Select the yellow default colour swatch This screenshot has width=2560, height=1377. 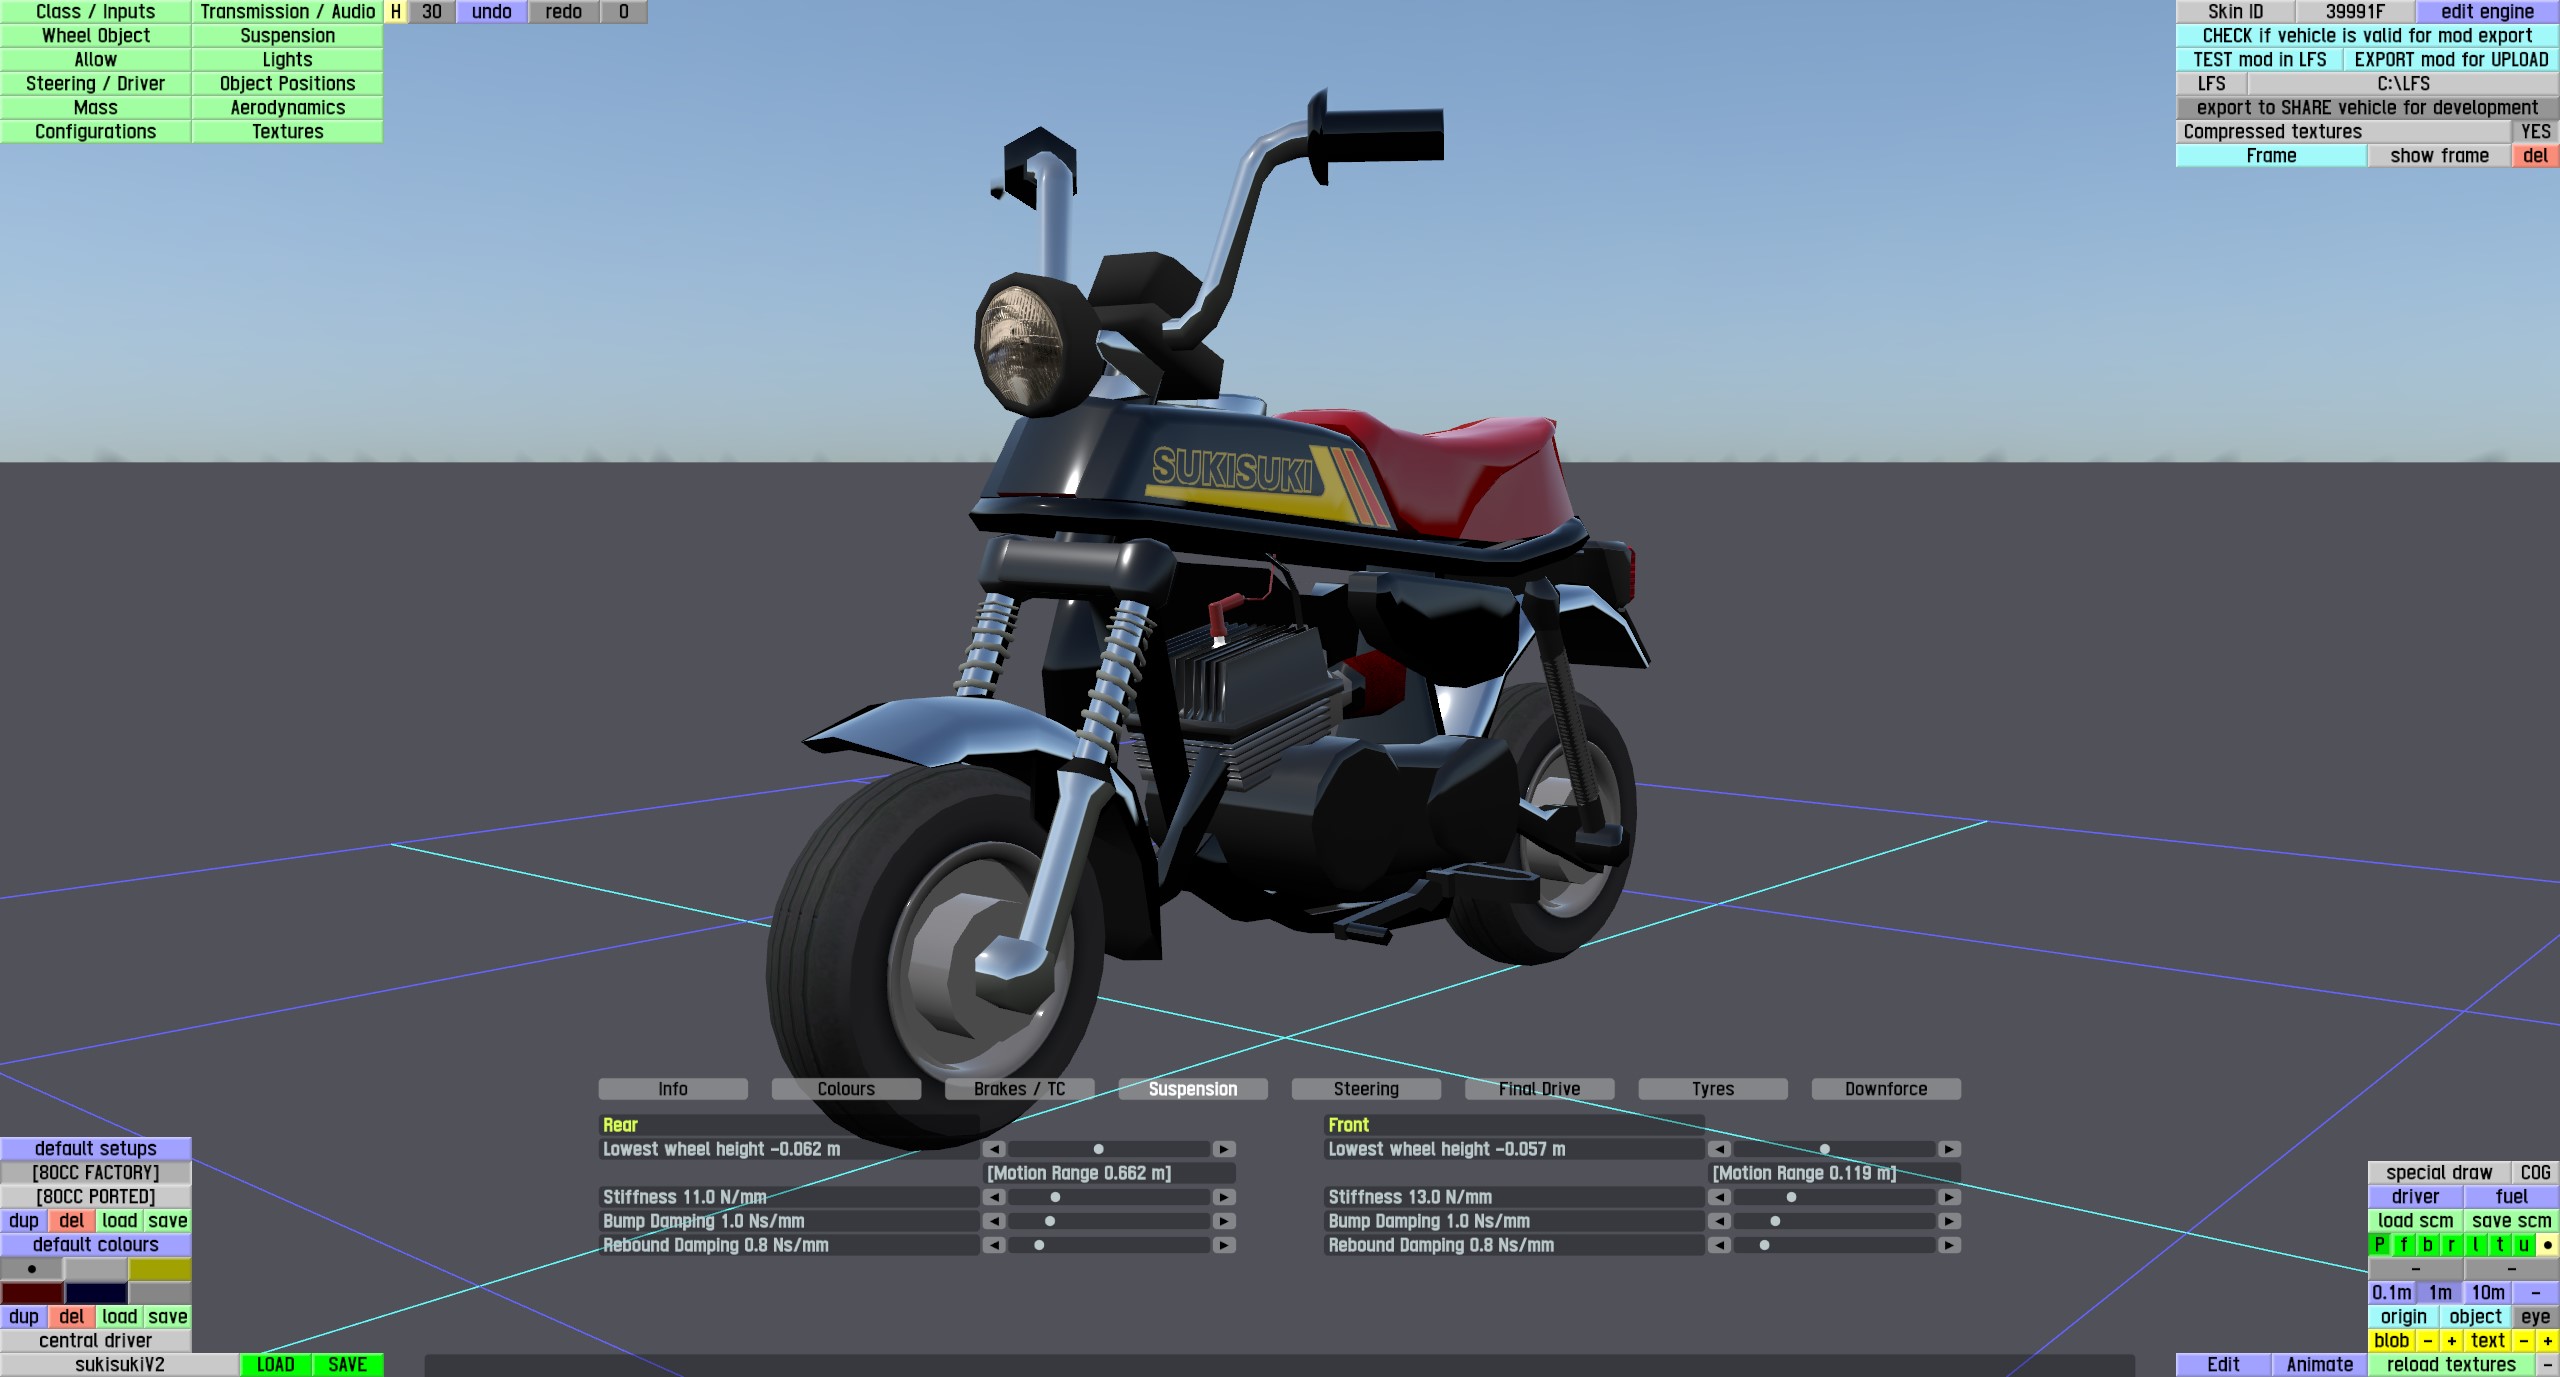click(x=159, y=1269)
